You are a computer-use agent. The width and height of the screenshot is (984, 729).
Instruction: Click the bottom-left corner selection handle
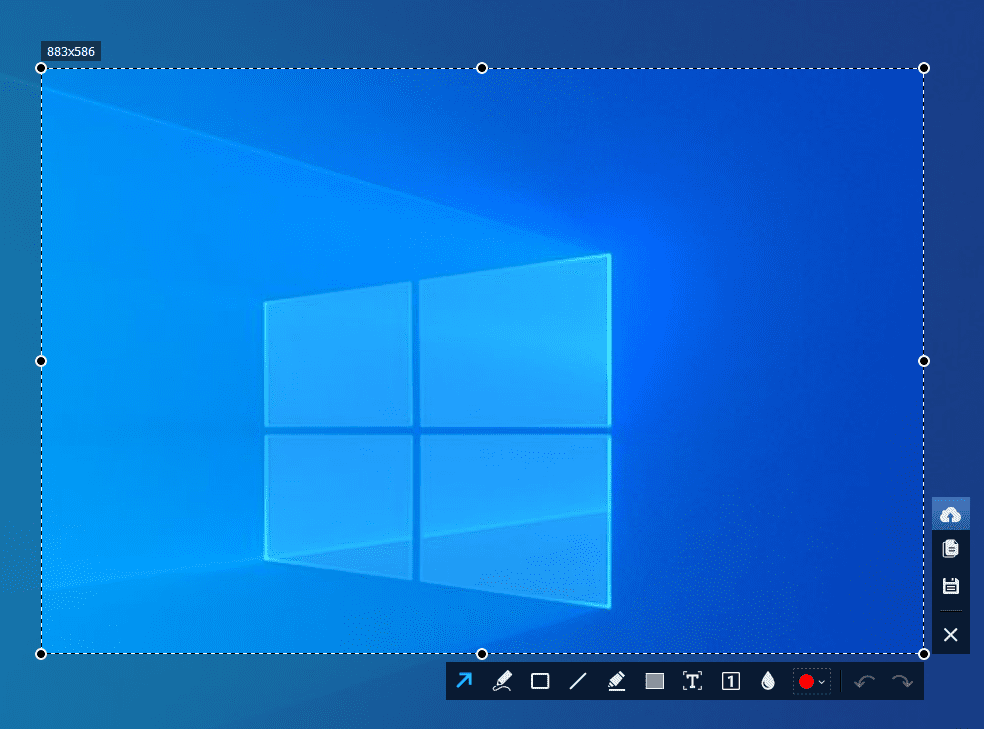[x=41, y=654]
